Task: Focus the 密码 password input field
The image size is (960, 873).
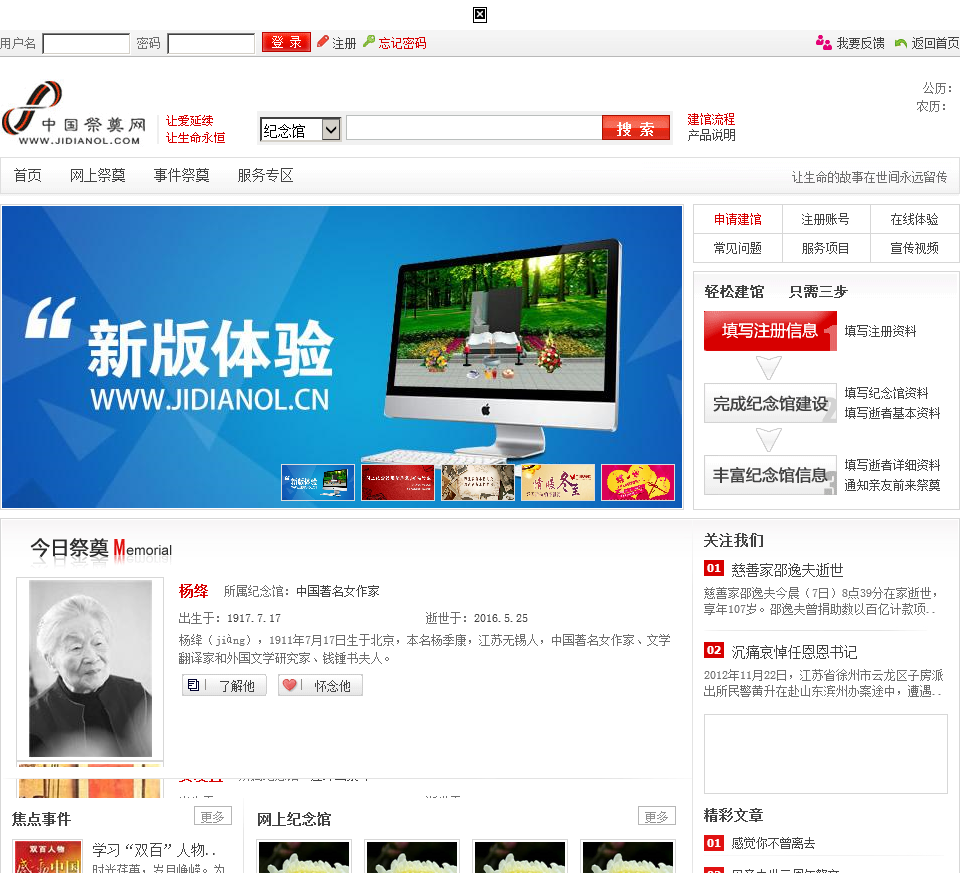Action: pyautogui.click(x=211, y=43)
